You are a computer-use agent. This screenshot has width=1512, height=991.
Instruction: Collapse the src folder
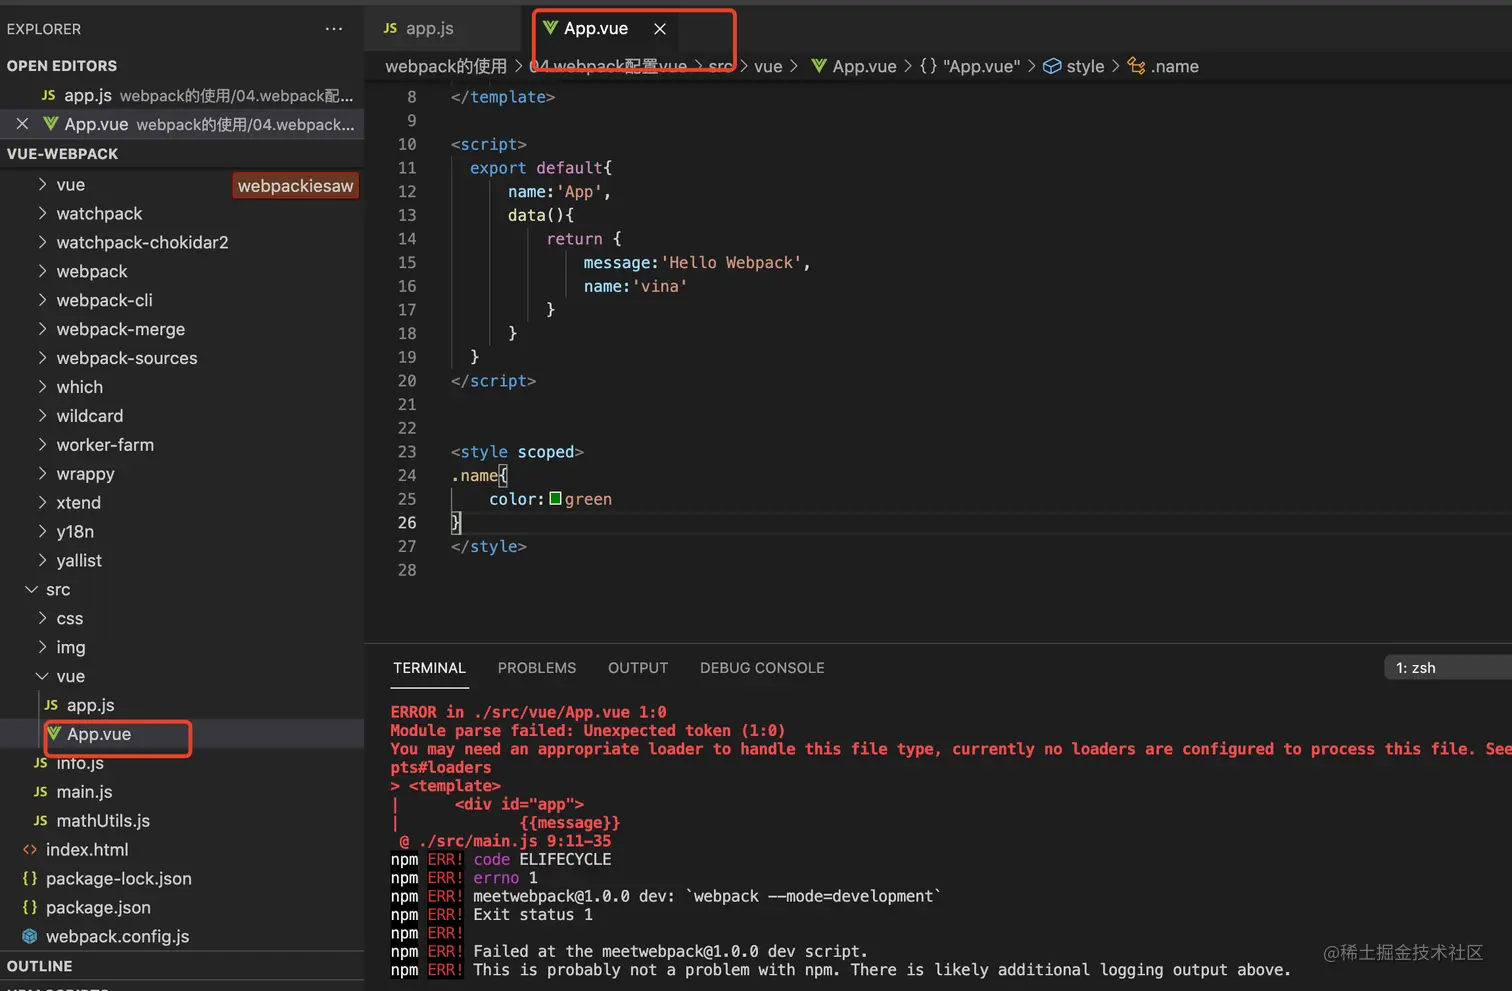31,589
